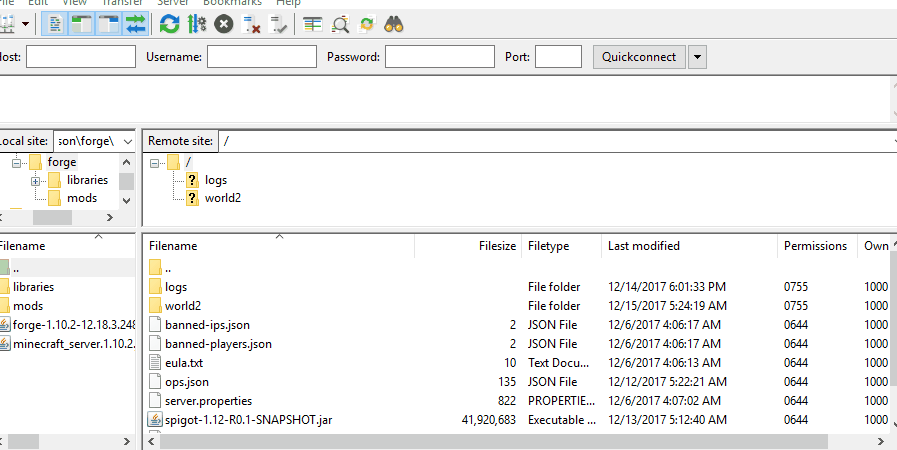Sort remote list by Filename column
The width and height of the screenshot is (897, 450).
point(279,246)
